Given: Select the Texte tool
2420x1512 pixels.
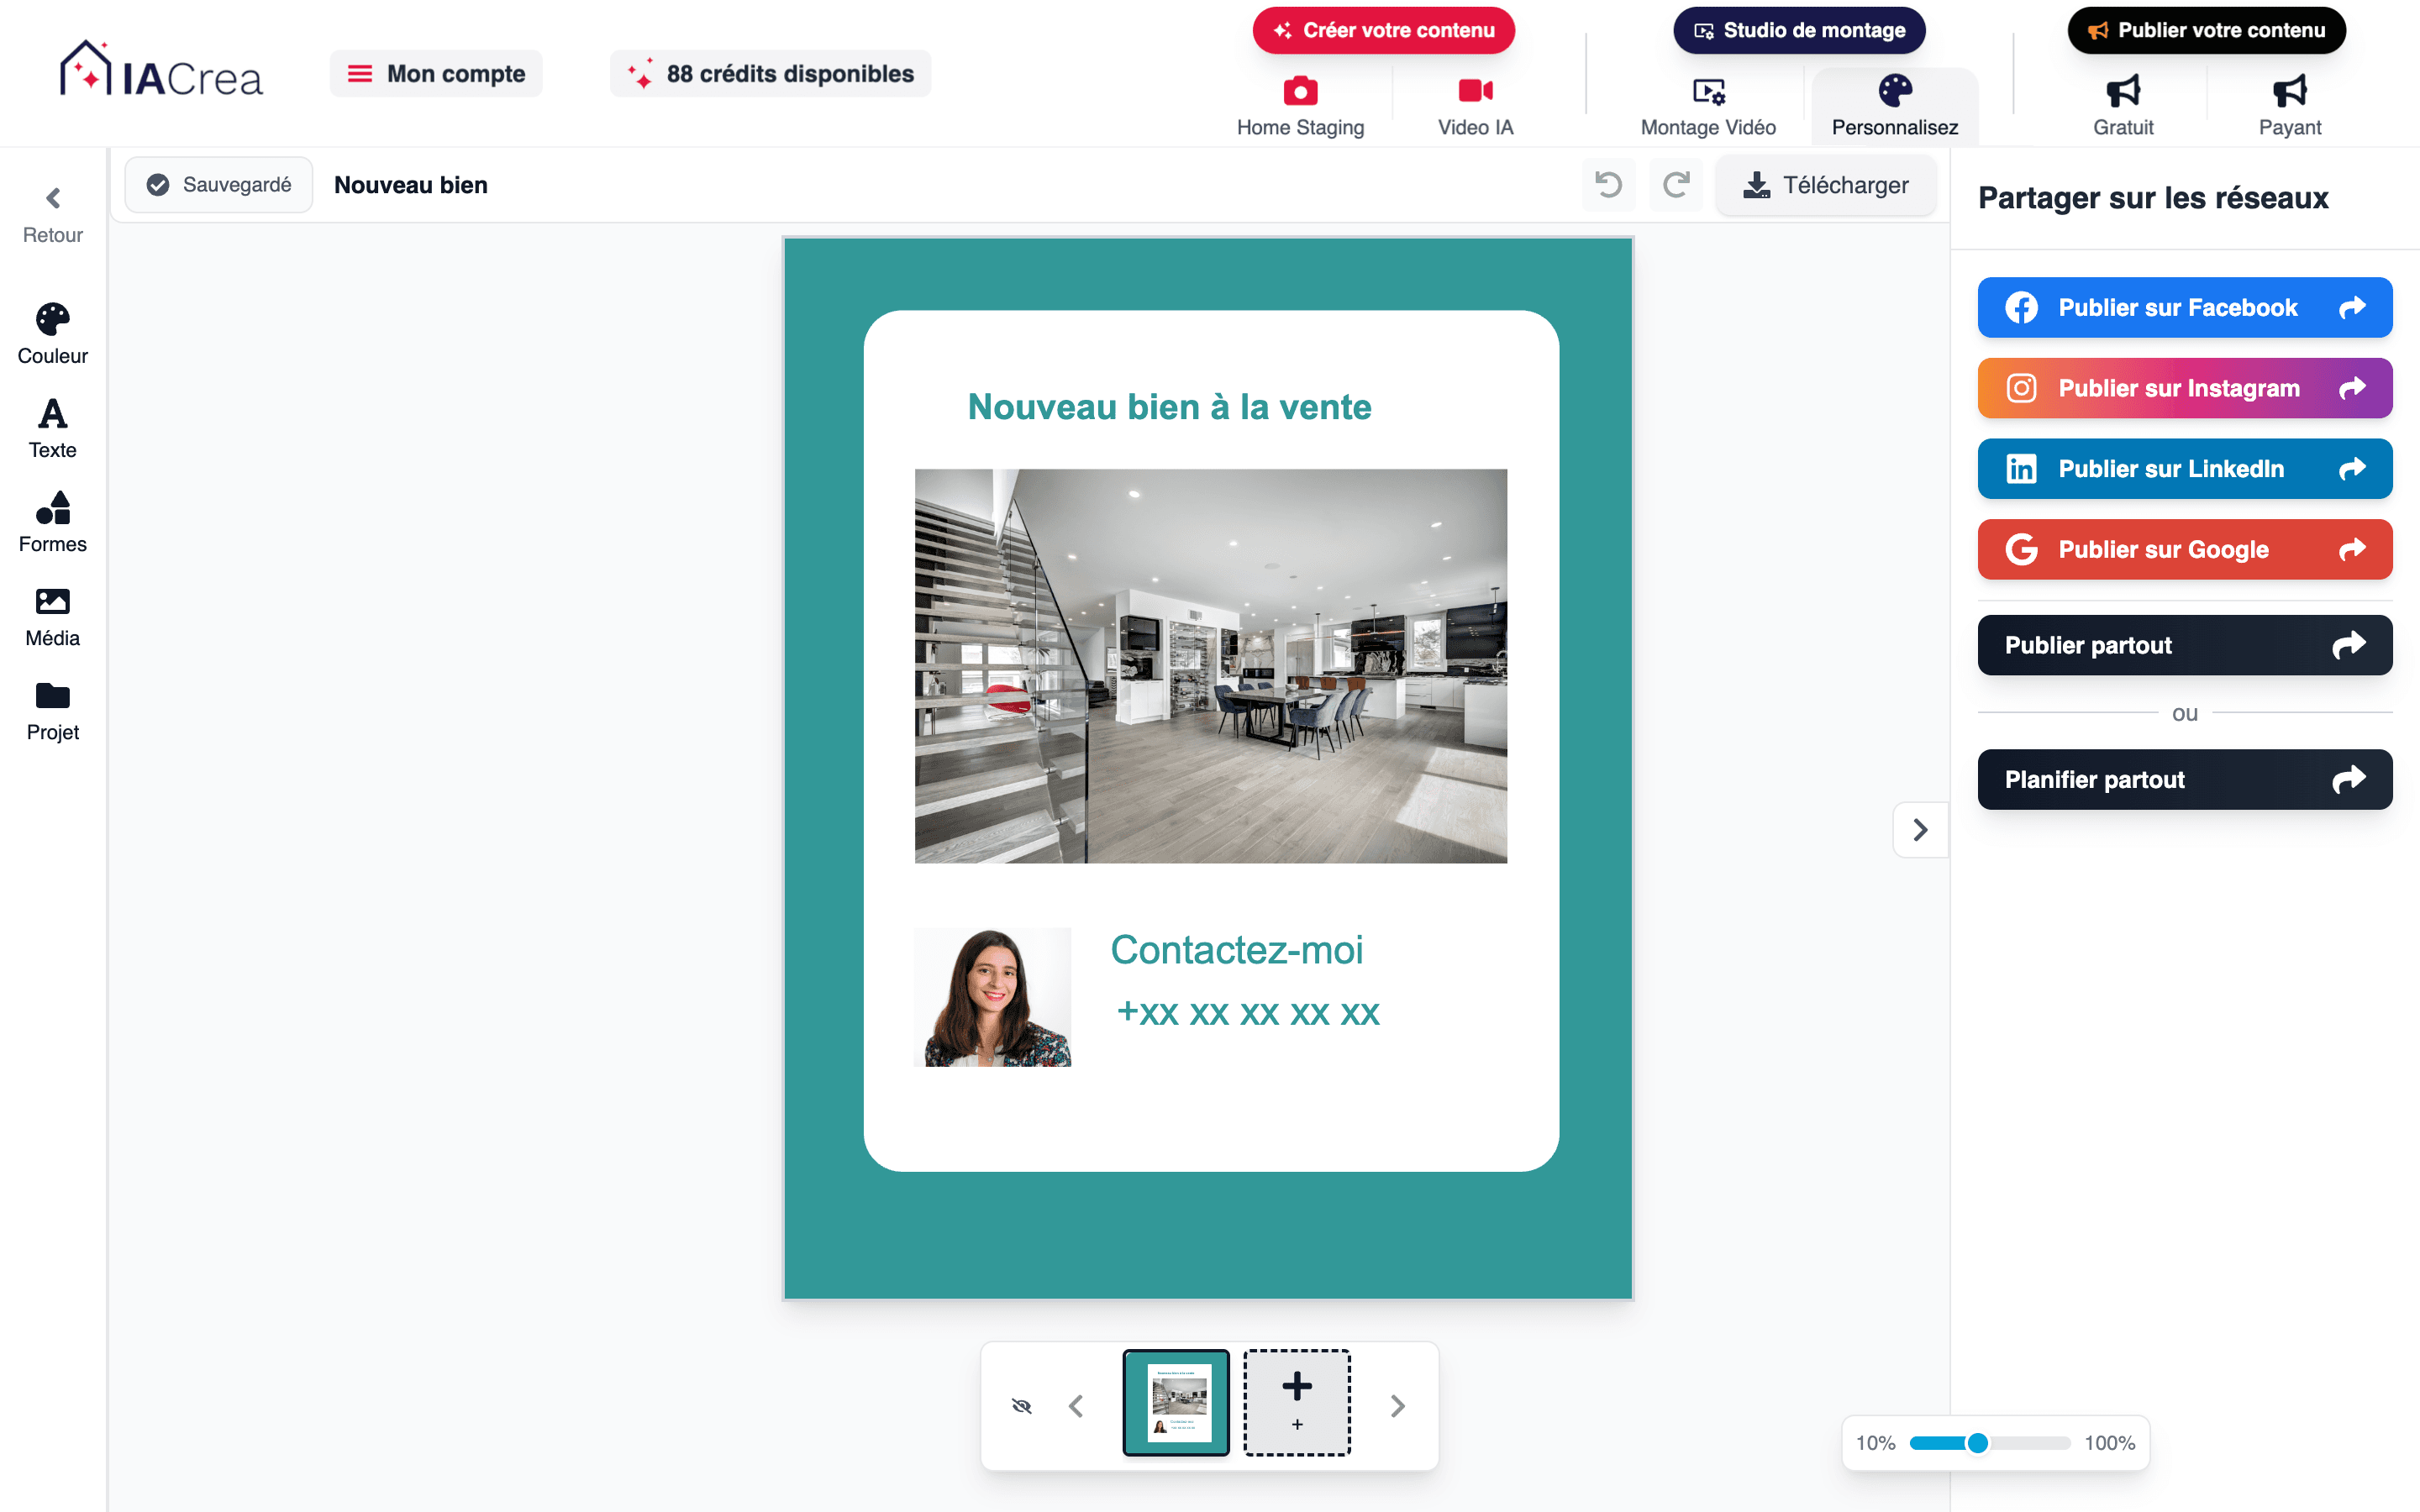Looking at the screenshot, I should (51, 425).
